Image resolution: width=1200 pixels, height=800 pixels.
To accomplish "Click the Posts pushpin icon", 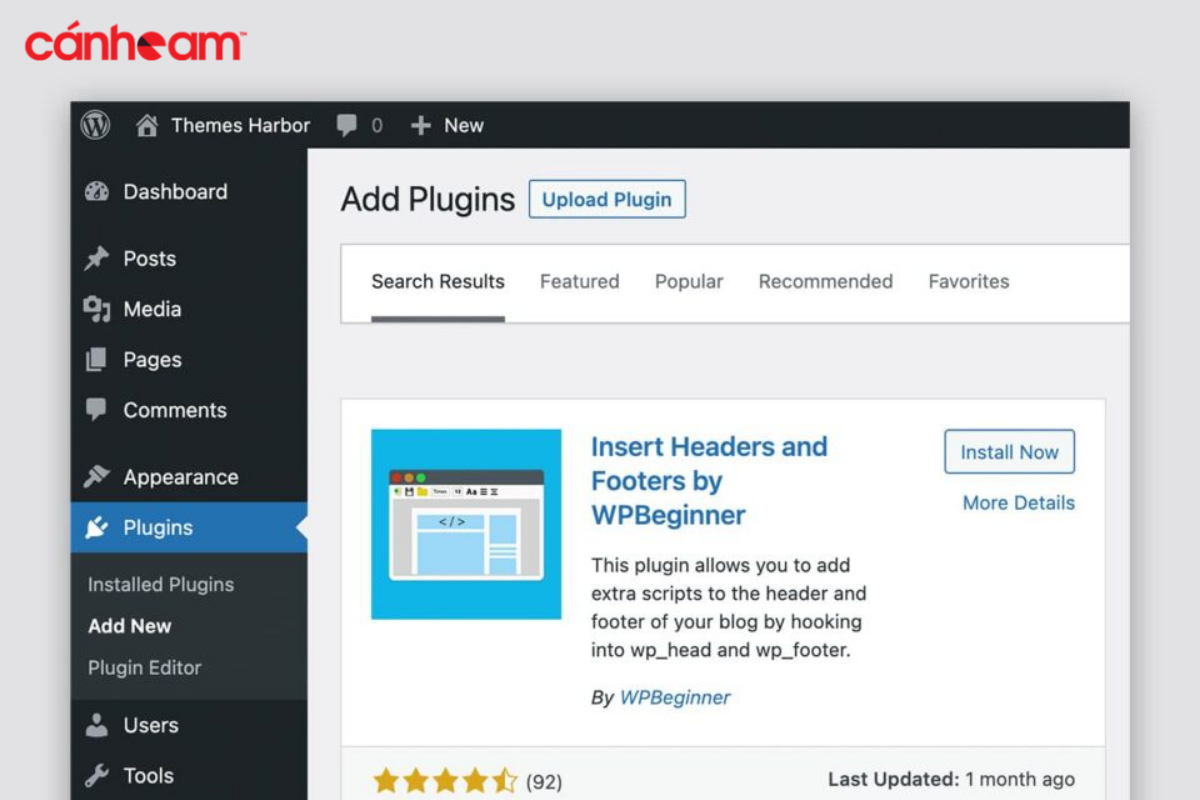I will coord(96,259).
